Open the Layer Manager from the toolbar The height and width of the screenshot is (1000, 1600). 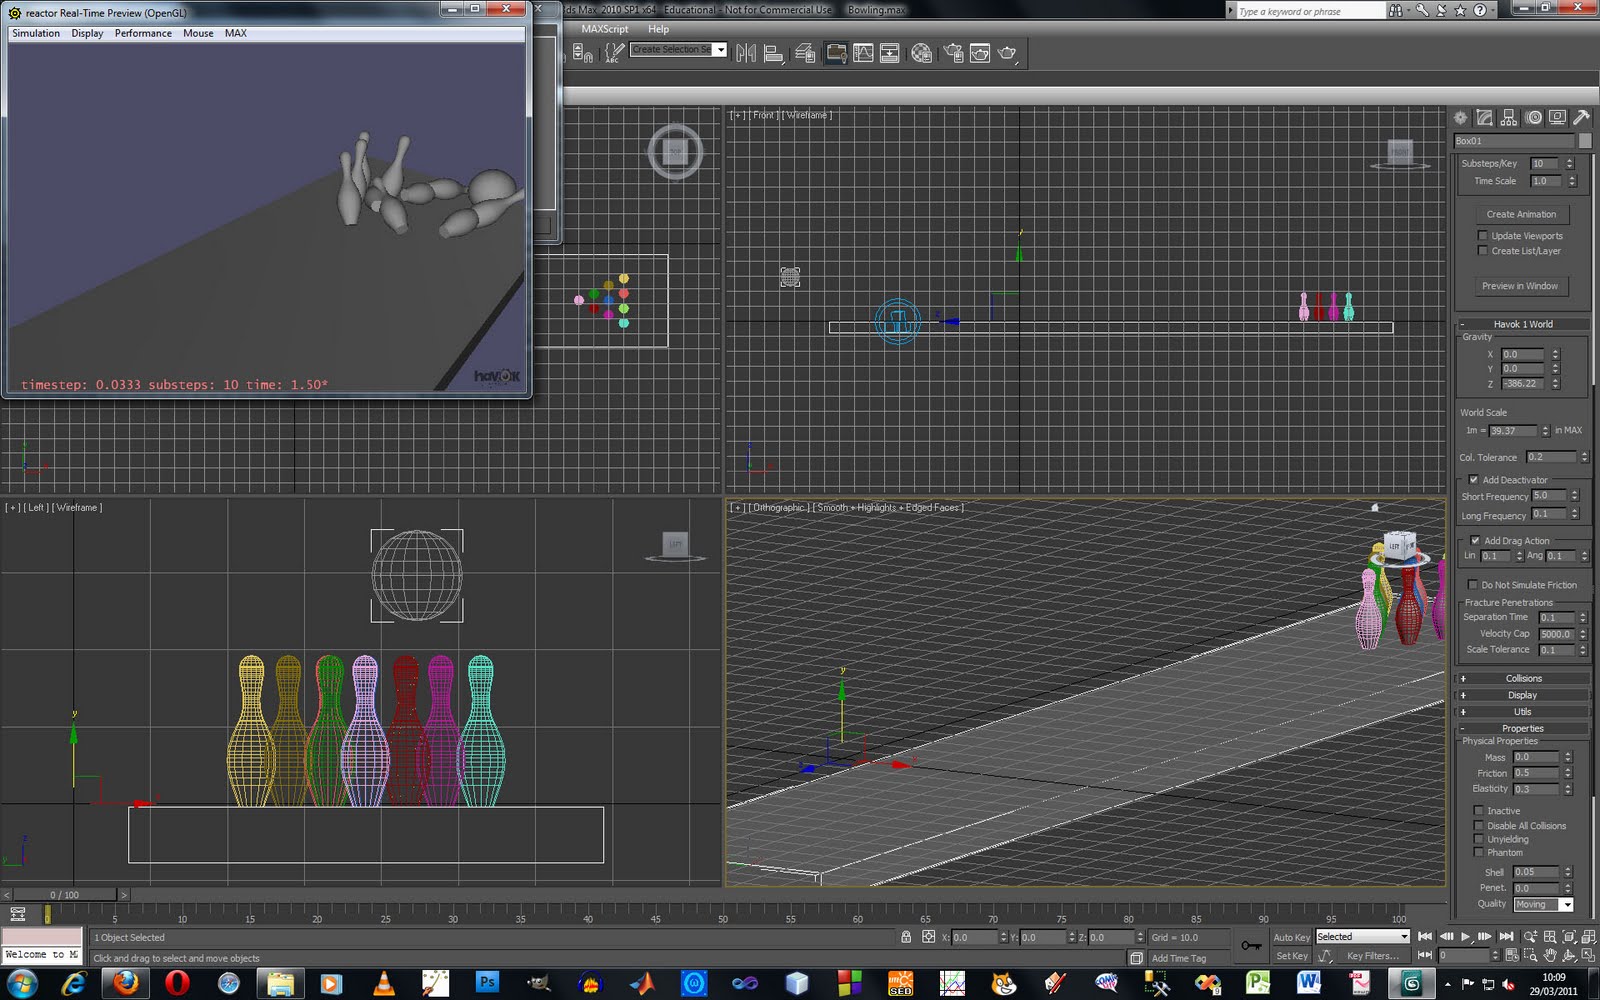tap(804, 52)
